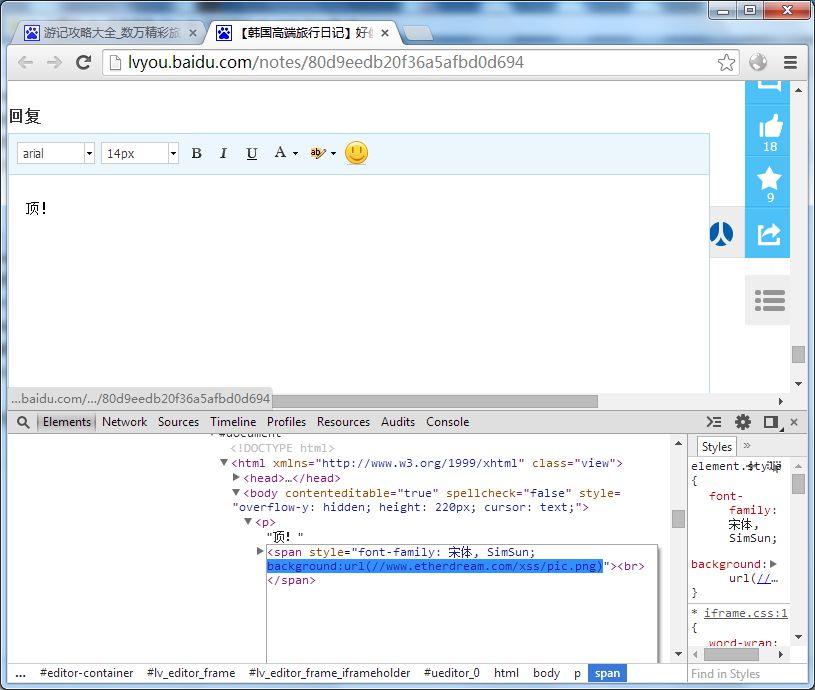Click DevTools search magnifier icon
This screenshot has height=690, width=815.
click(23, 422)
